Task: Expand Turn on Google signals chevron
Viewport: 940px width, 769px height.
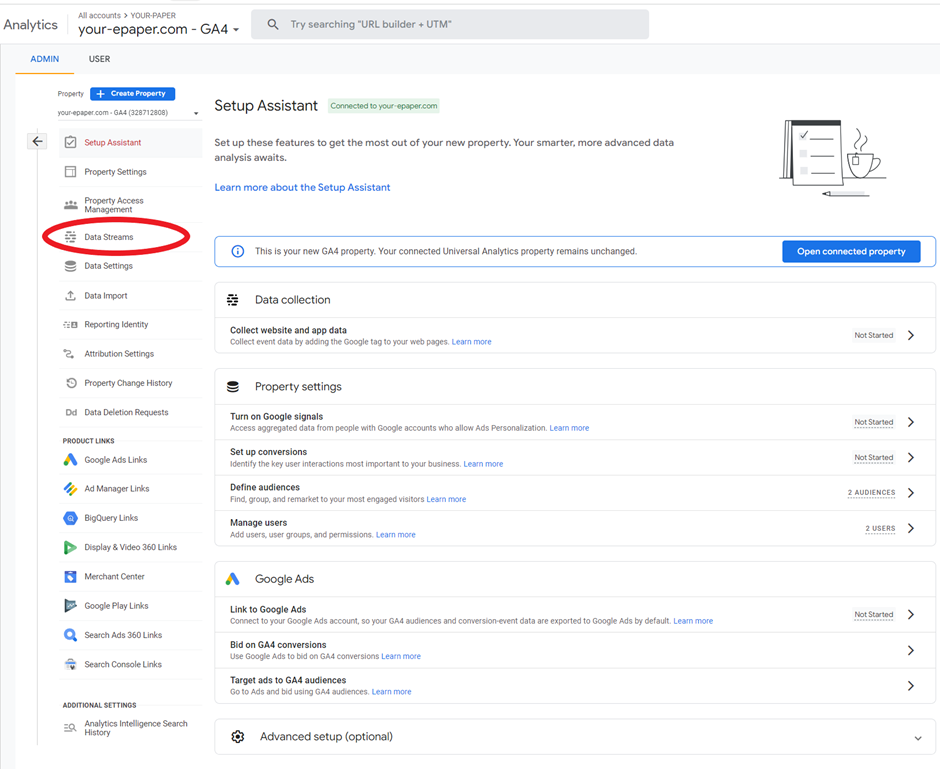Action: pos(911,422)
